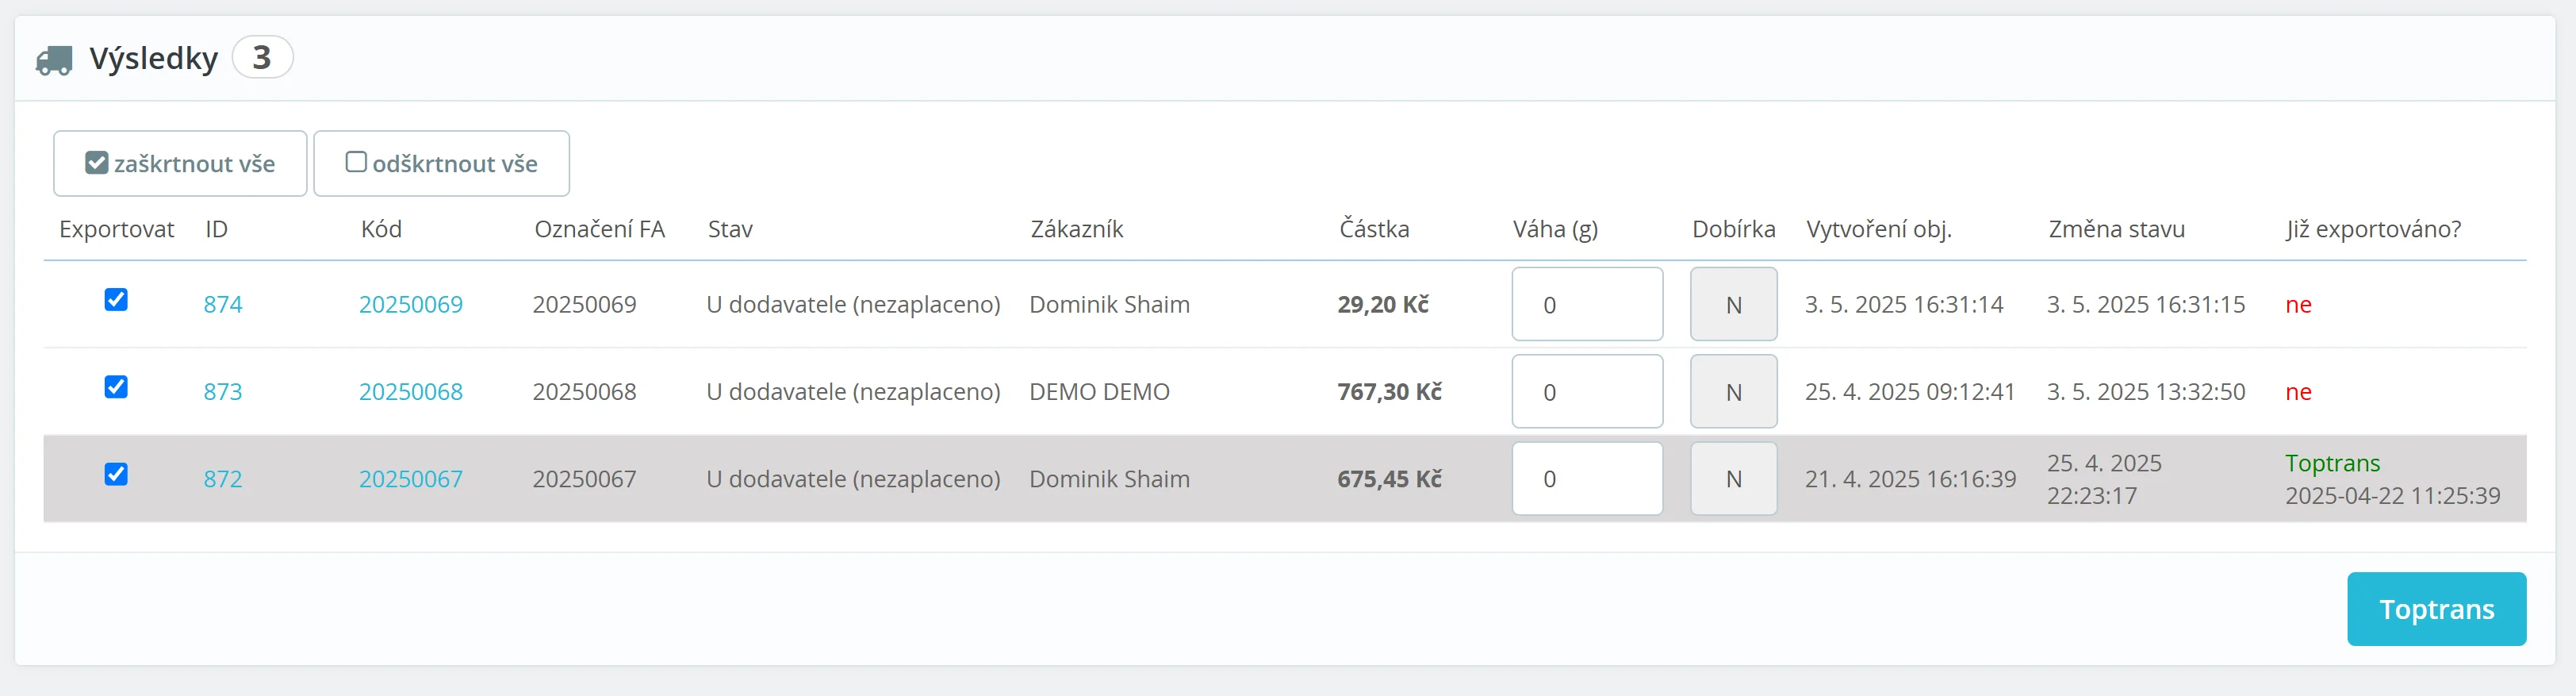Click the results count badge '3'
The image size is (2576, 696).
(262, 57)
